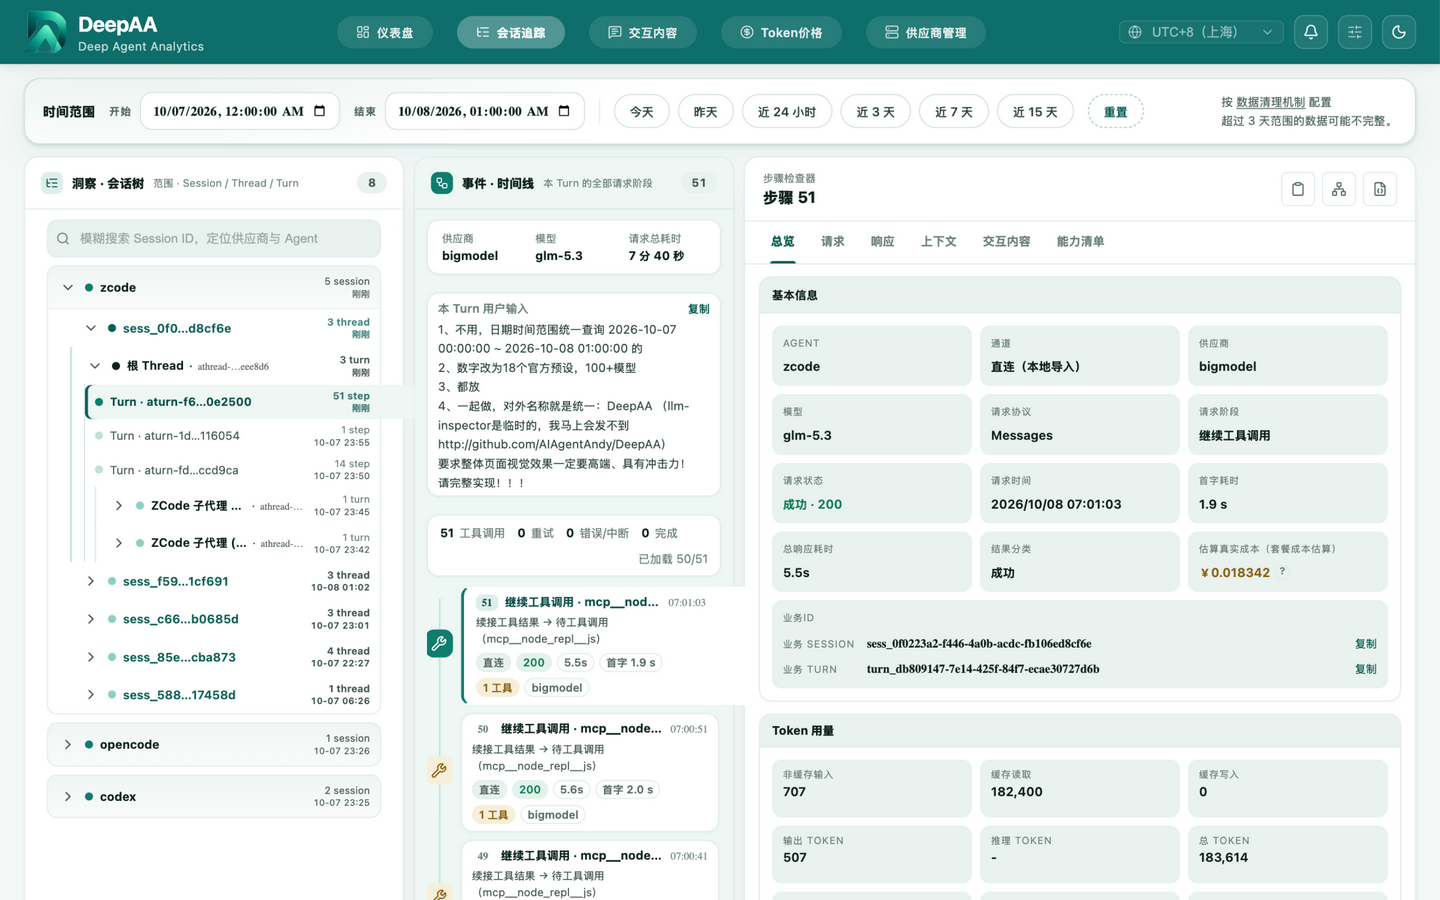Expand session sess_c66...b0685d

(91, 619)
